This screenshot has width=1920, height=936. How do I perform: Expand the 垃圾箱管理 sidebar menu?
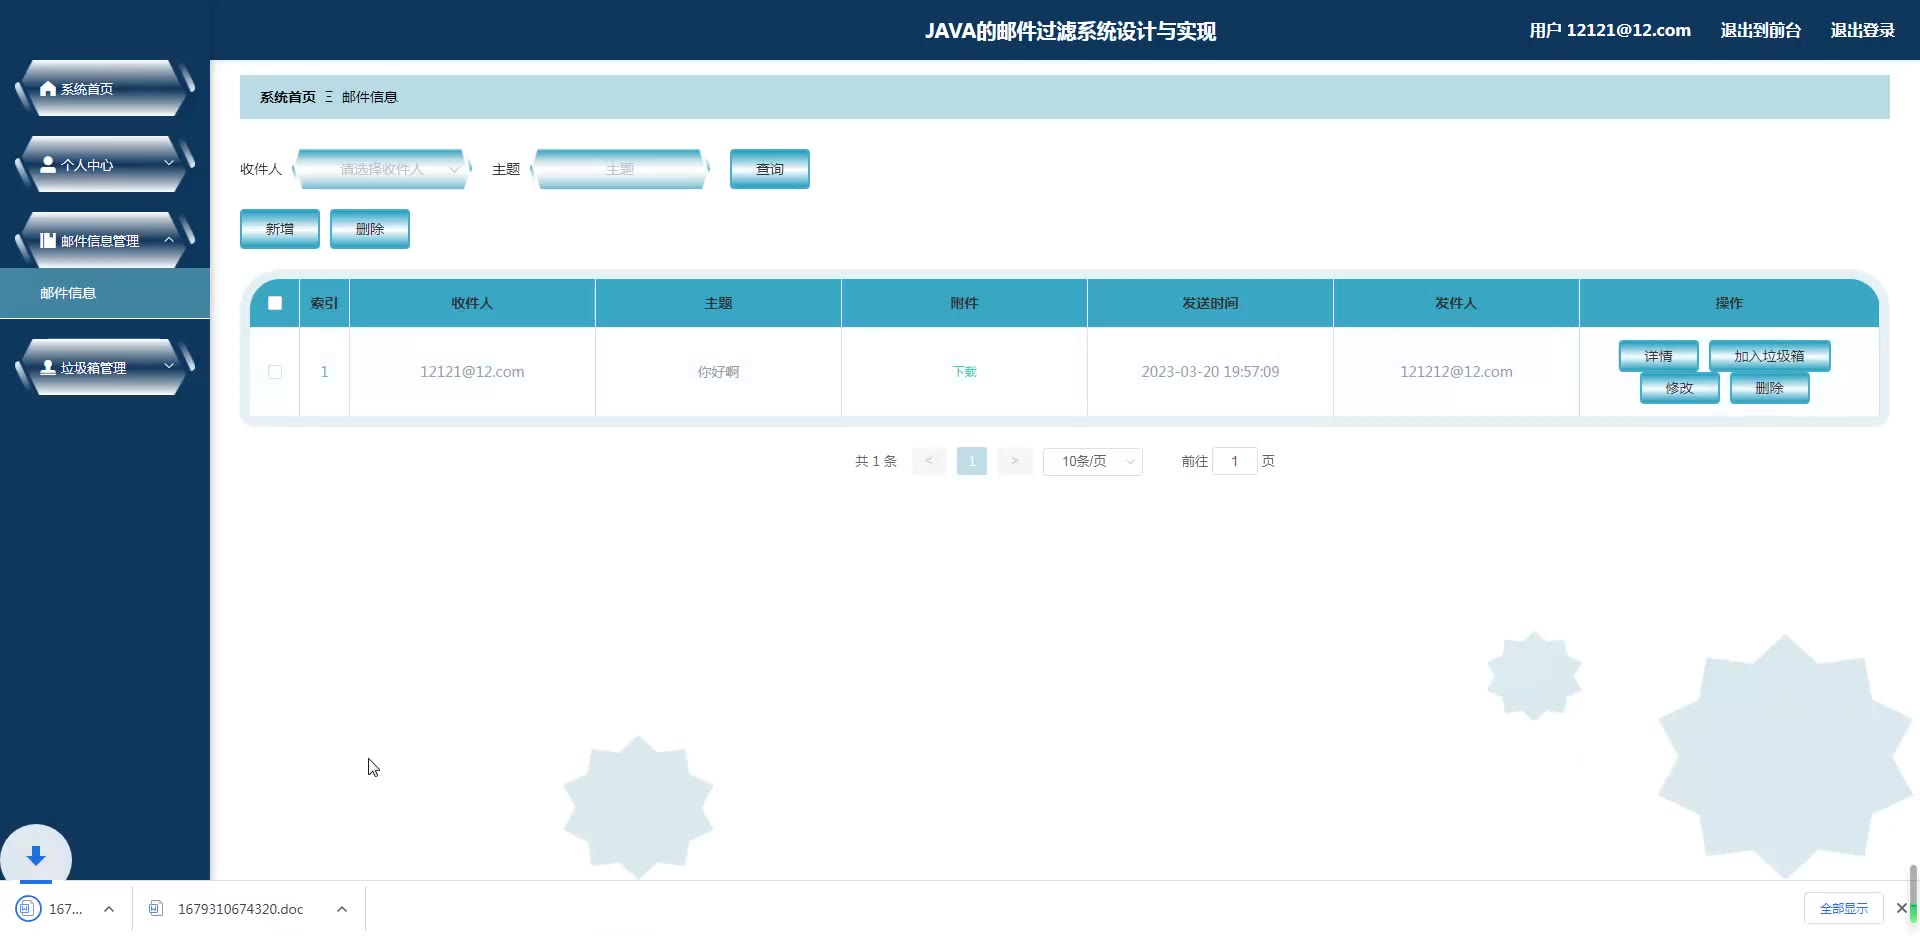point(104,368)
